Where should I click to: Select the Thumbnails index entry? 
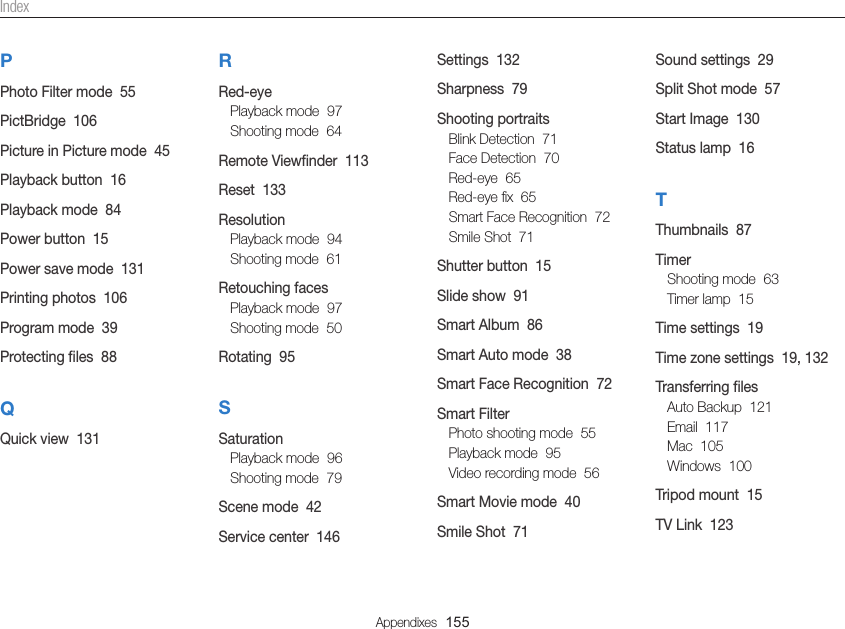coord(702,230)
